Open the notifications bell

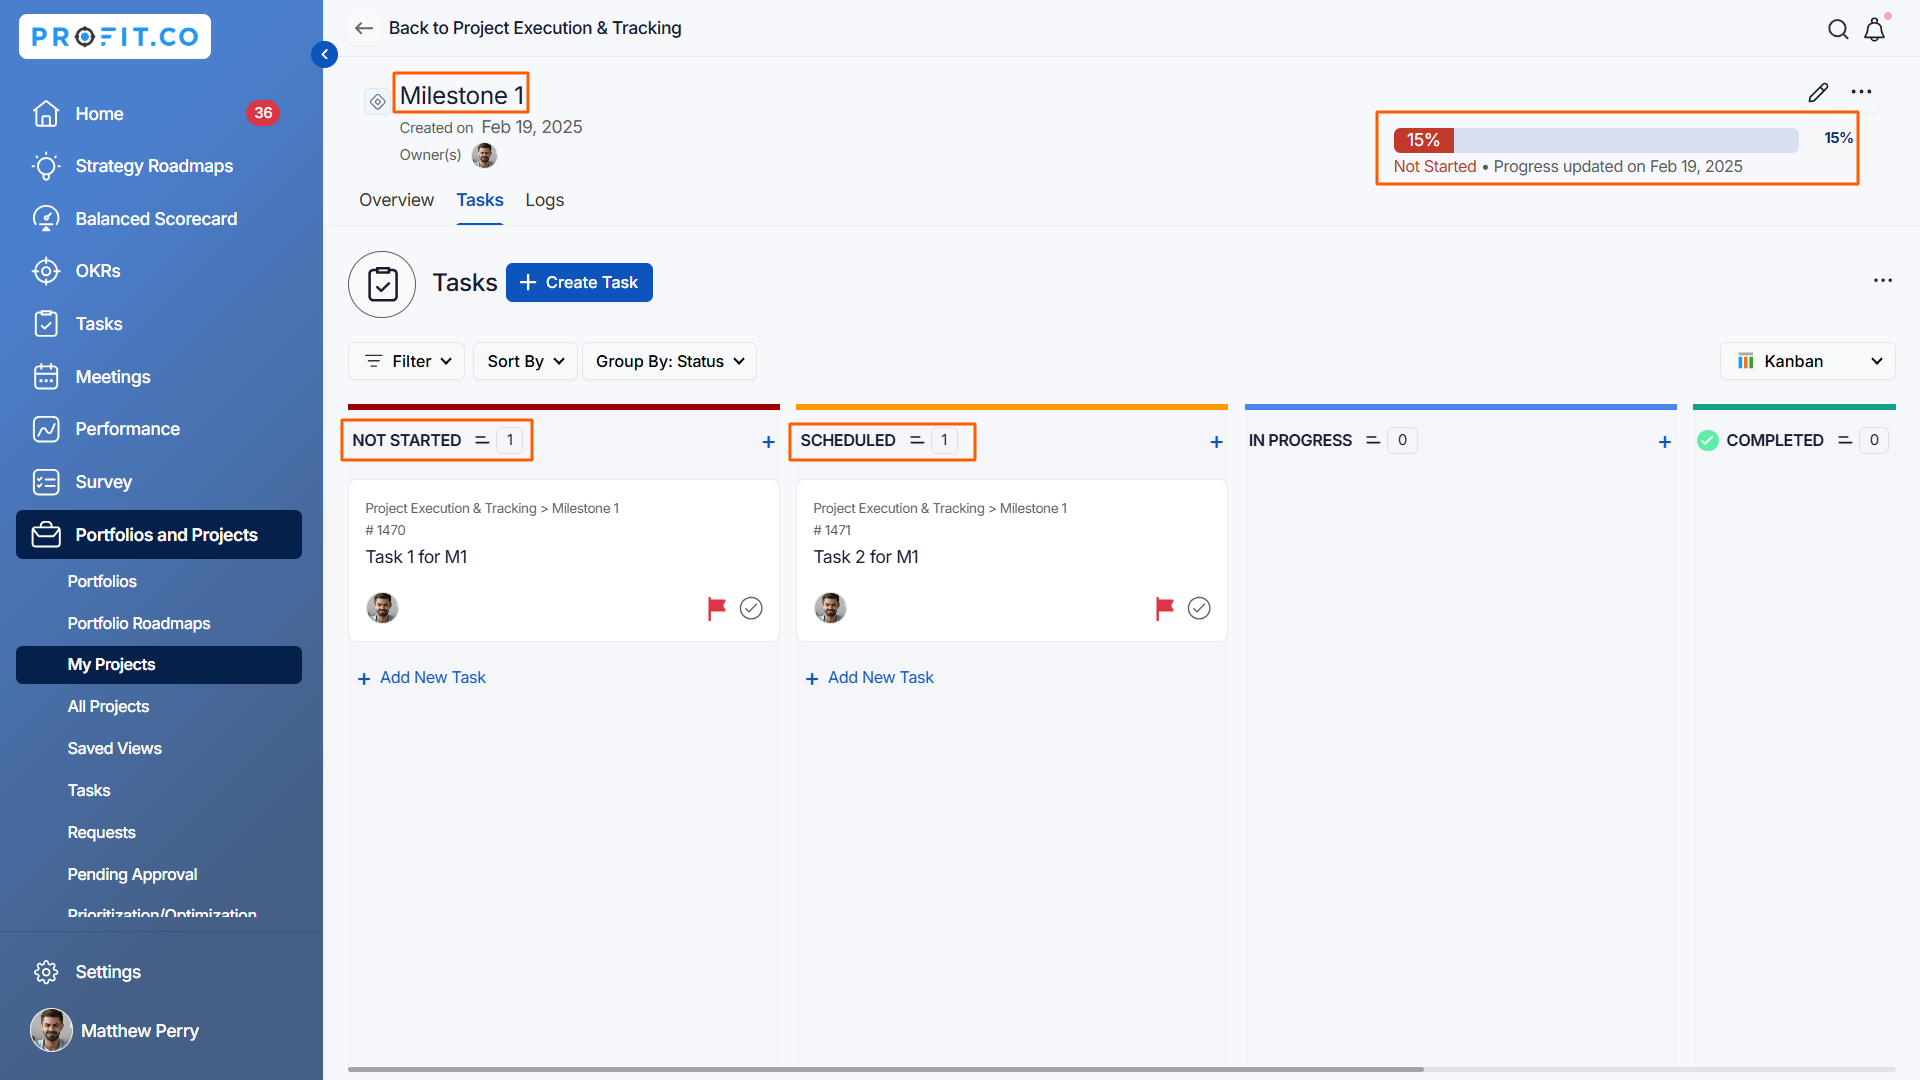coord(1875,29)
